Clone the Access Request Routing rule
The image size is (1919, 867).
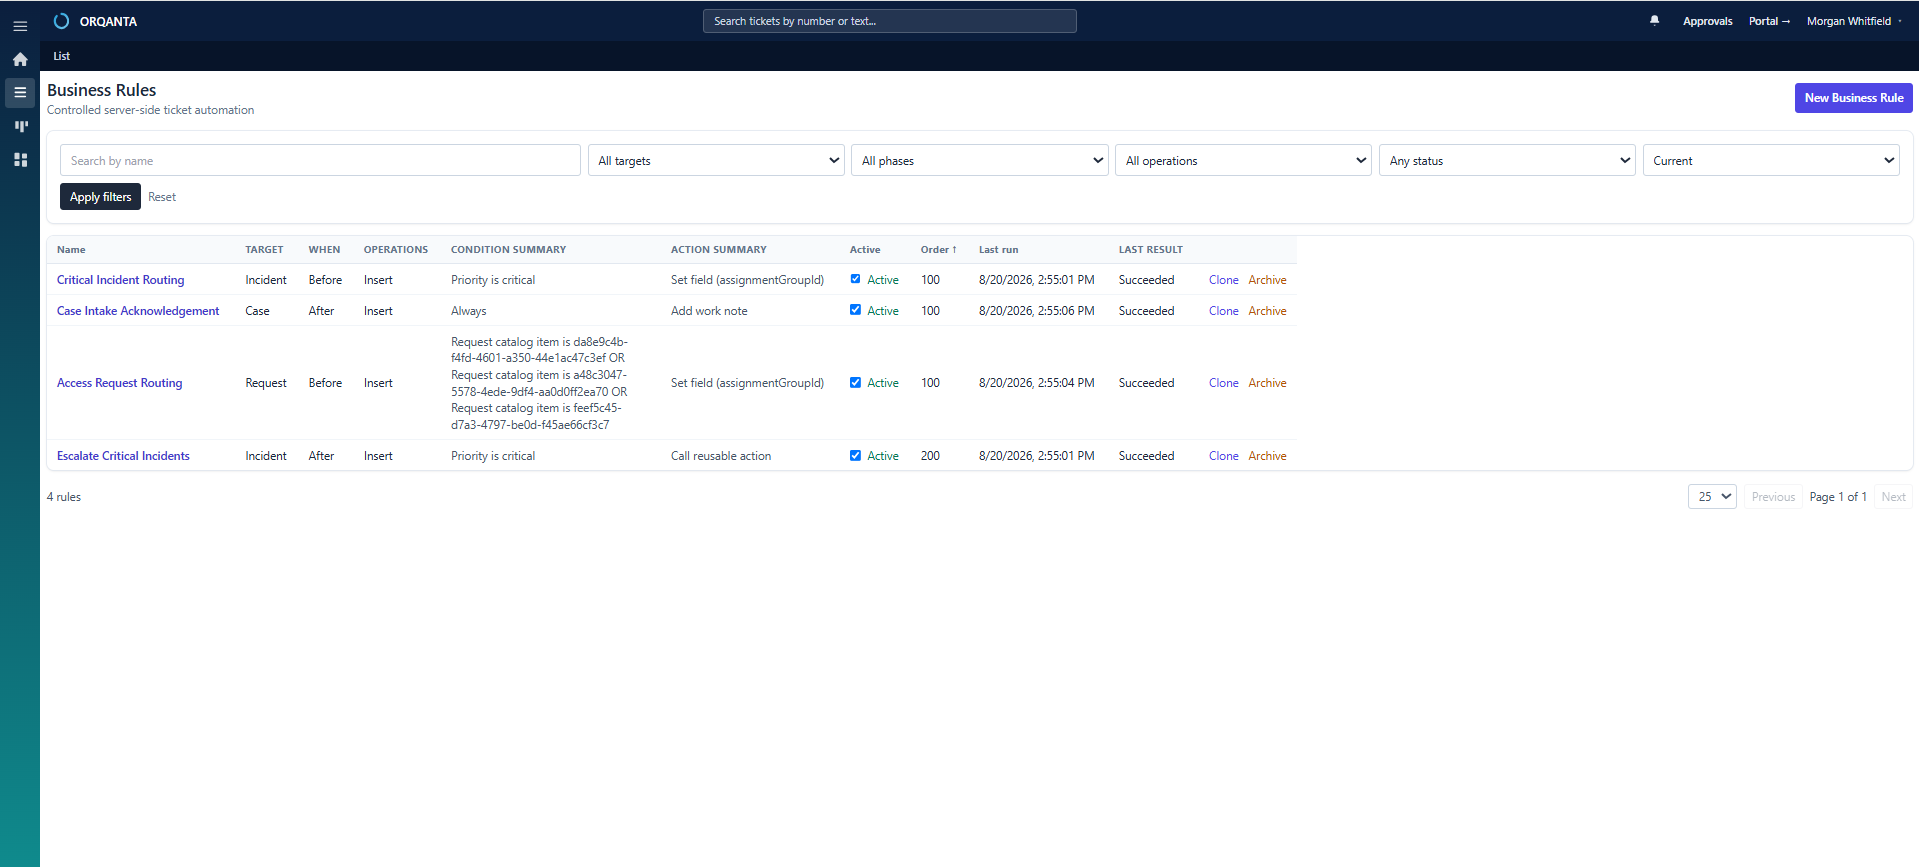click(x=1223, y=383)
